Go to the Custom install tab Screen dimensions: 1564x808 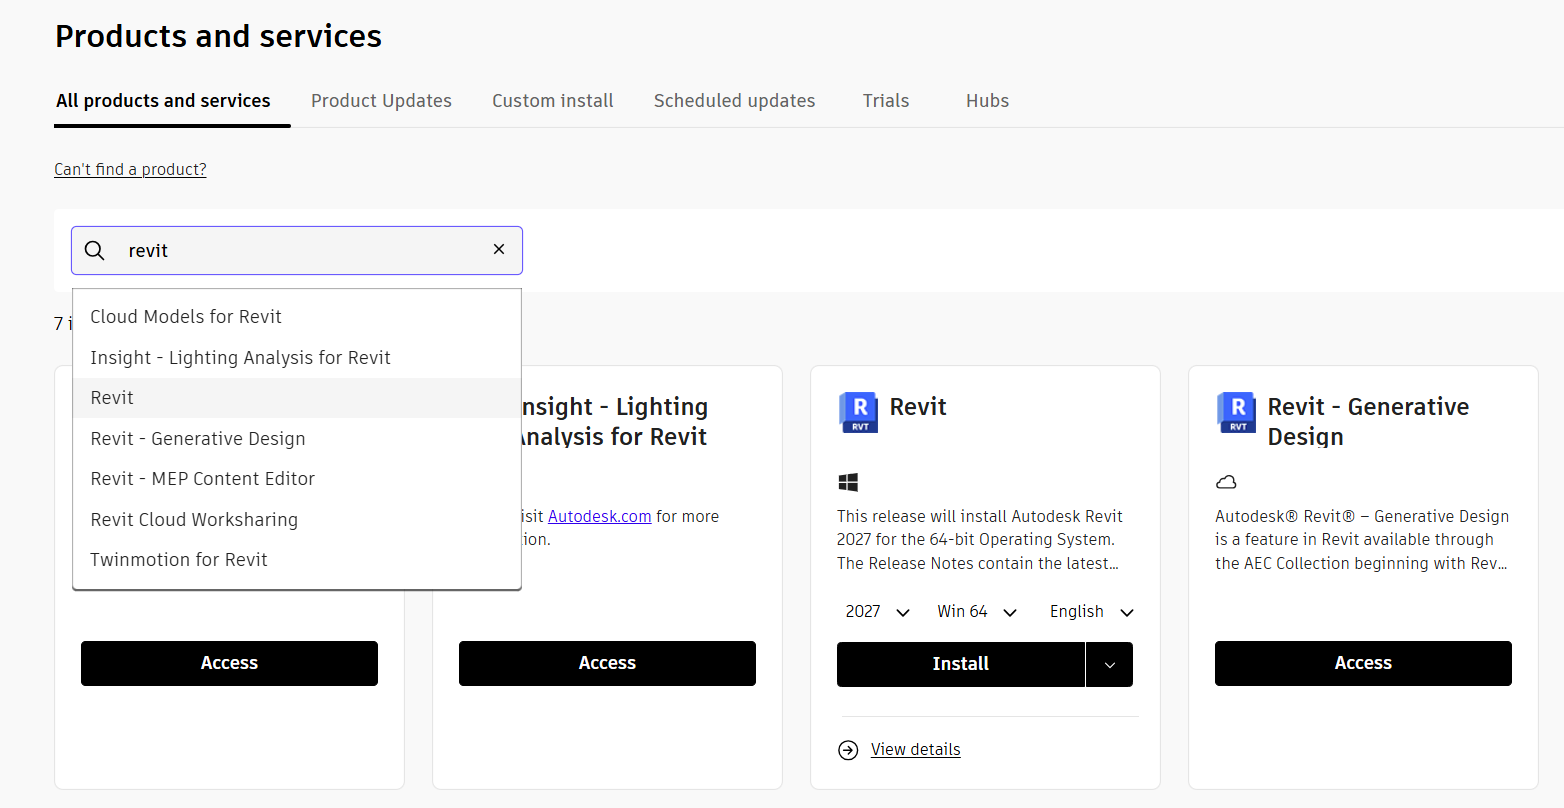553,101
